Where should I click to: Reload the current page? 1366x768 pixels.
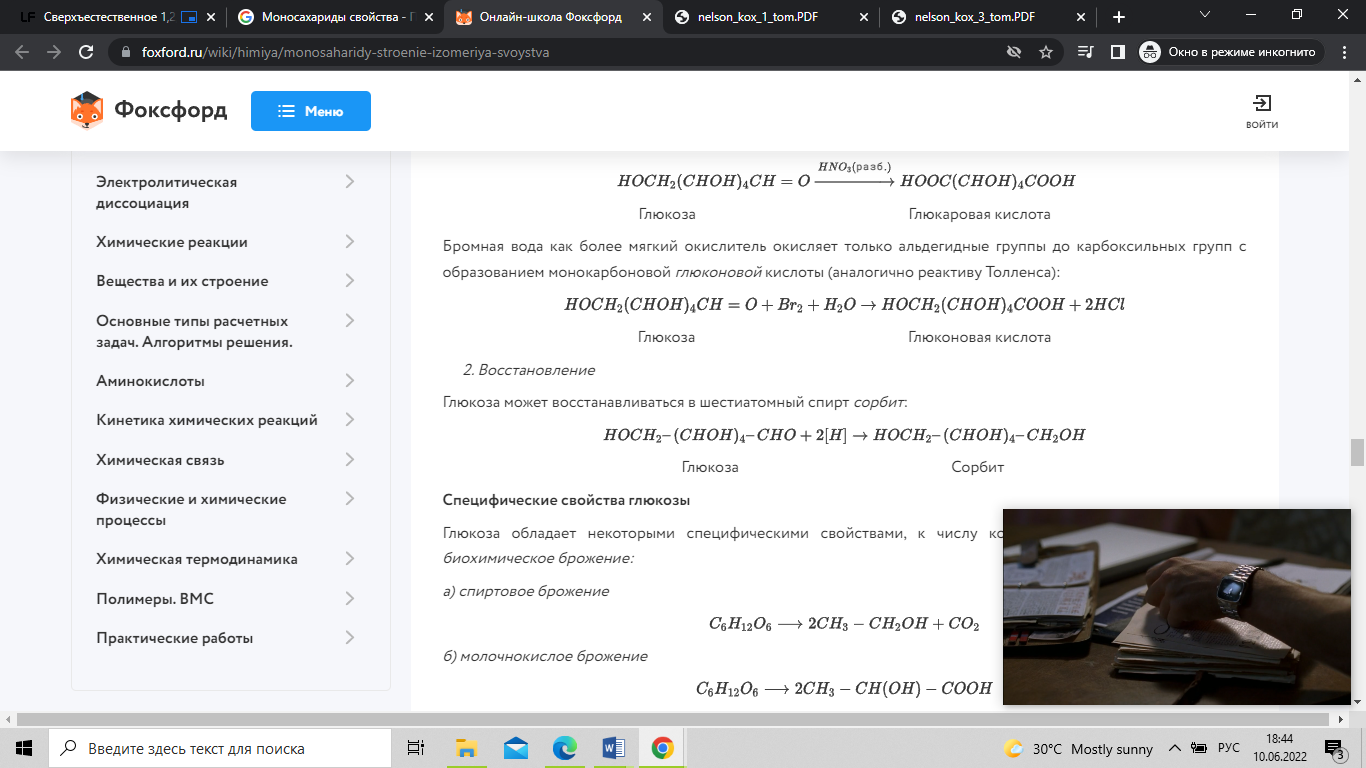[x=86, y=52]
